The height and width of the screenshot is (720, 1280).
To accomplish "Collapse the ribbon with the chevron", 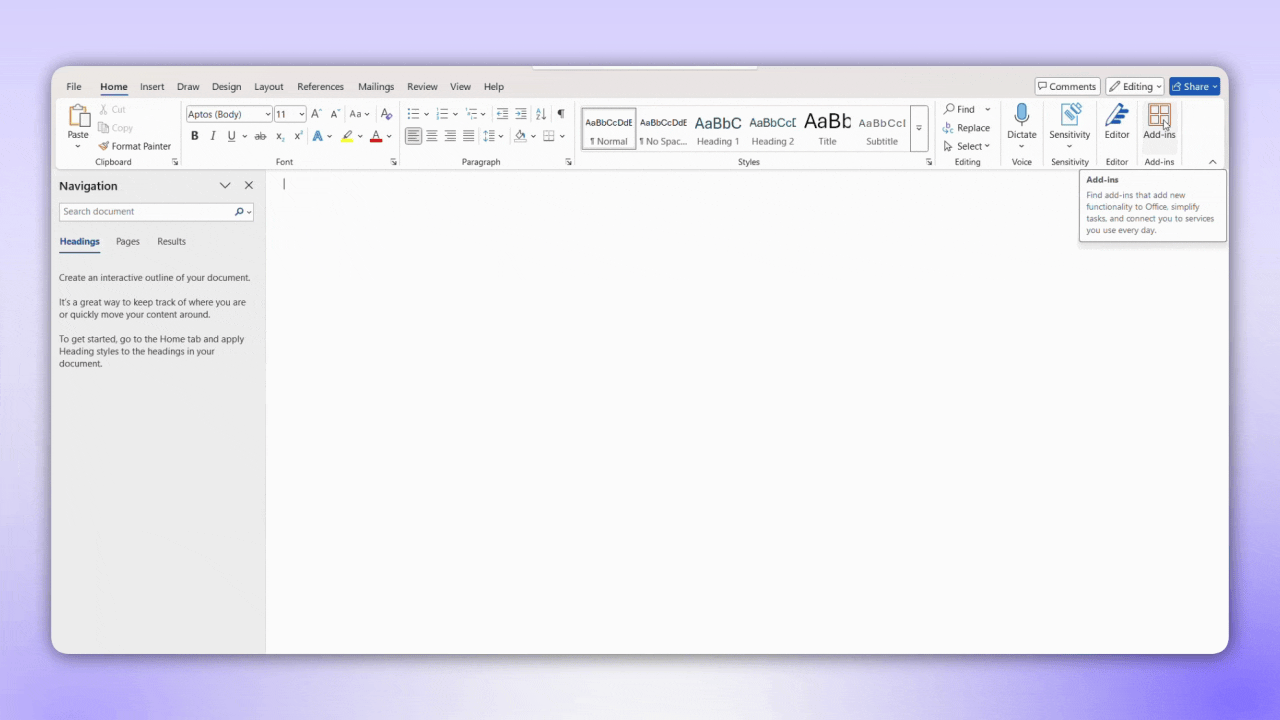I will tap(1213, 162).
